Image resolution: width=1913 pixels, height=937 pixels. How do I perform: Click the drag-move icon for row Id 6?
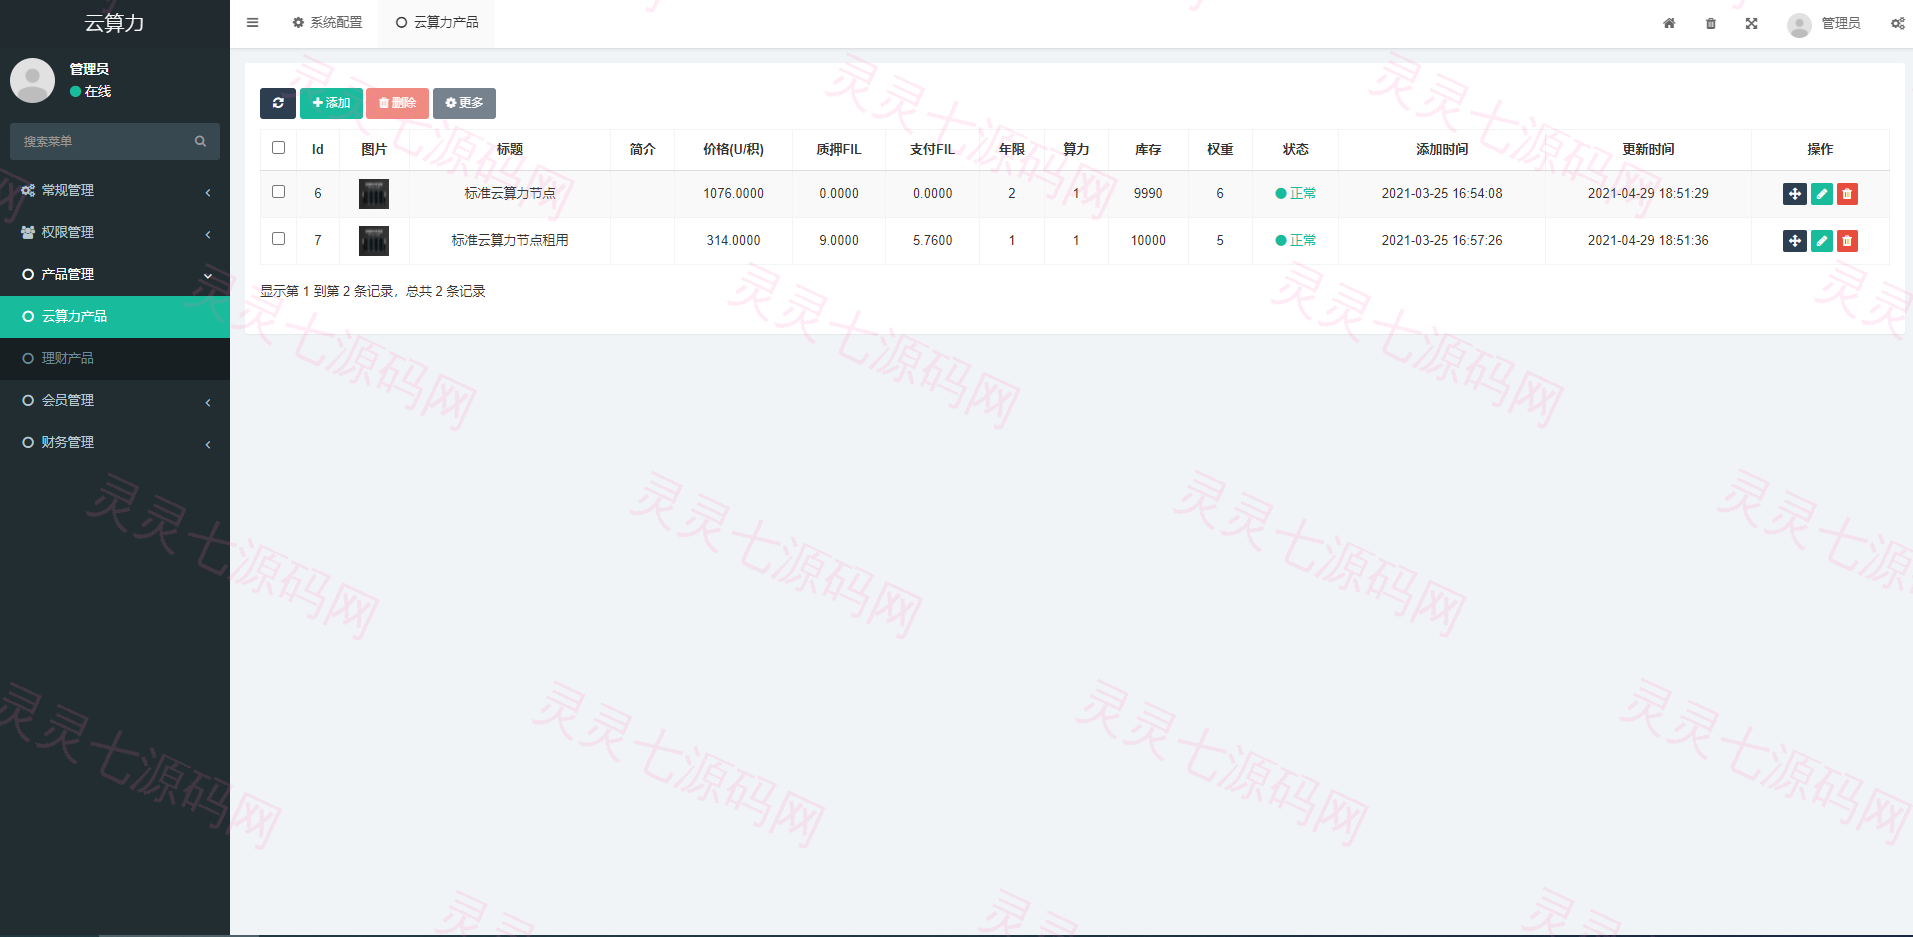coord(1794,194)
